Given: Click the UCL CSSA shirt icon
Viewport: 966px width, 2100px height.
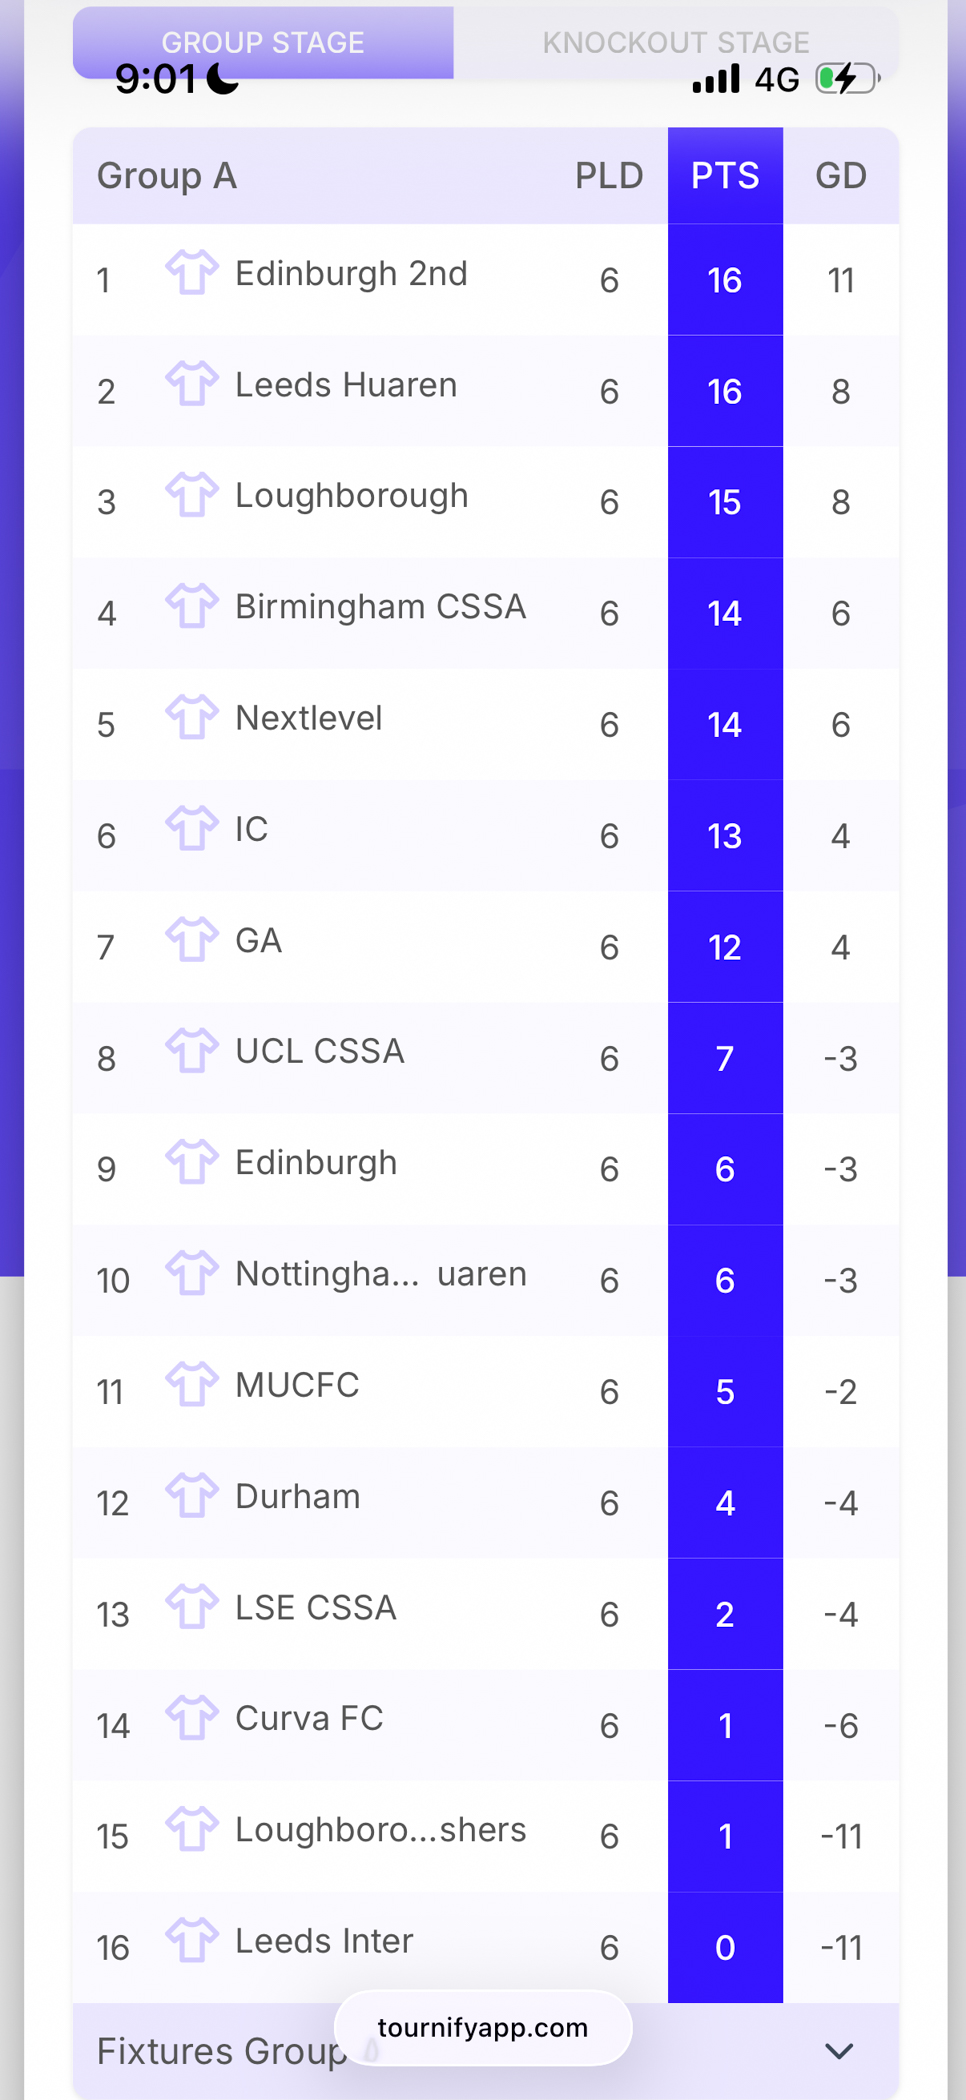Looking at the screenshot, I should tap(191, 1051).
